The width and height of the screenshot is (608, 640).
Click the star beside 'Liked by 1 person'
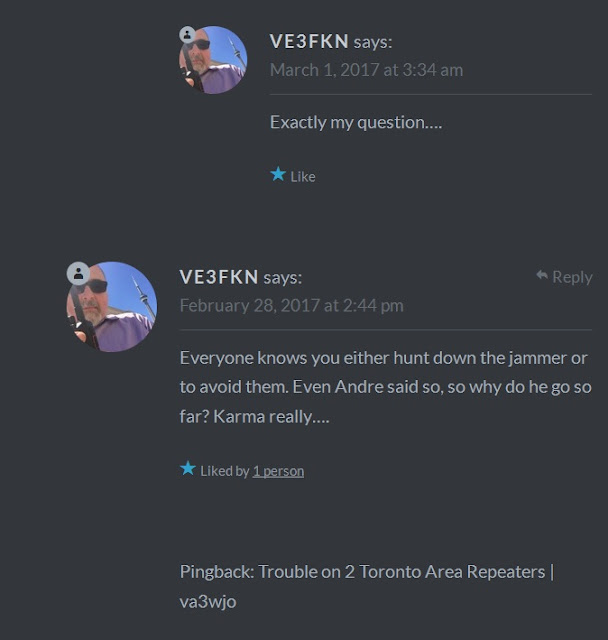pyautogui.click(x=188, y=468)
